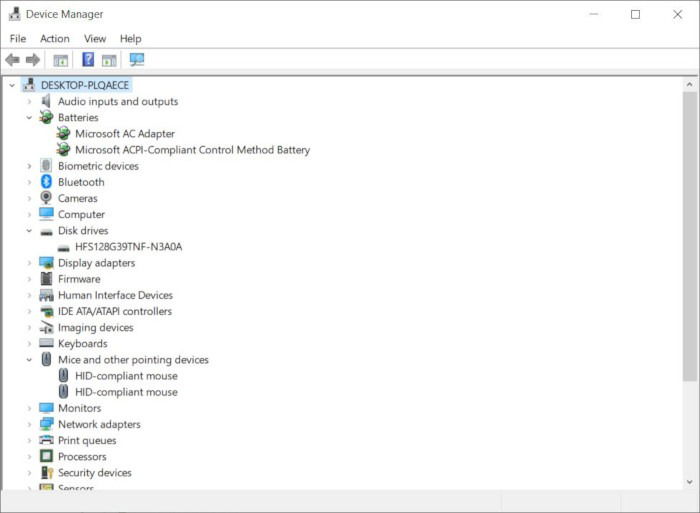Expand the Display adapters chevron
Image resolution: width=700 pixels, height=513 pixels.
coord(29,263)
